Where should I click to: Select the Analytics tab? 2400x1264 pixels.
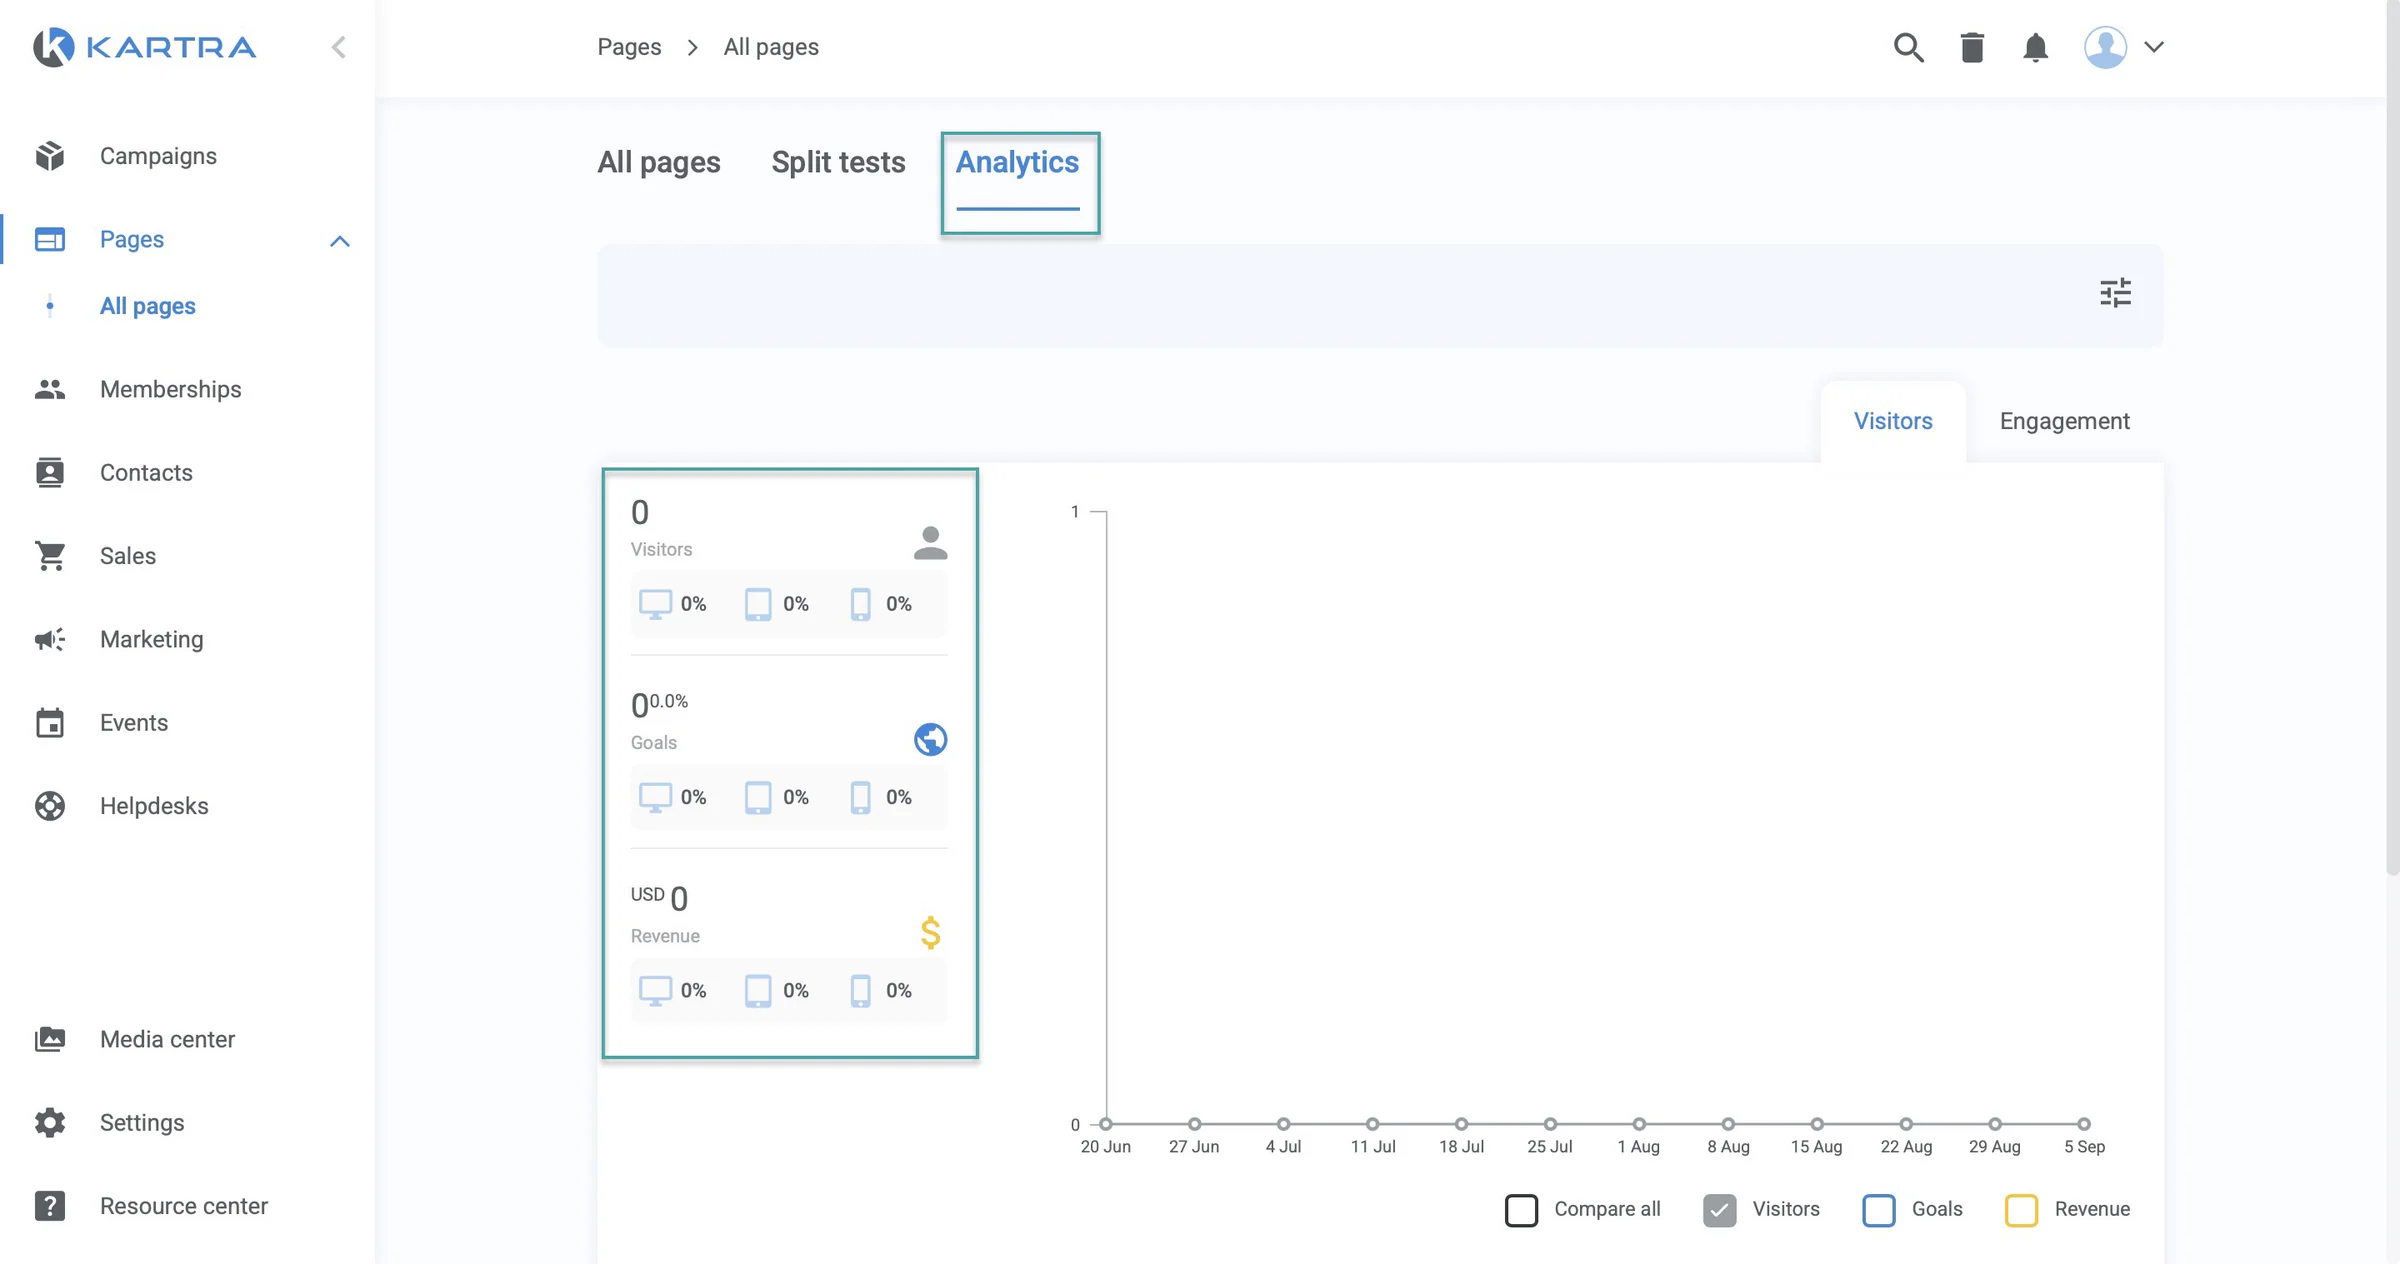coord(1017,162)
